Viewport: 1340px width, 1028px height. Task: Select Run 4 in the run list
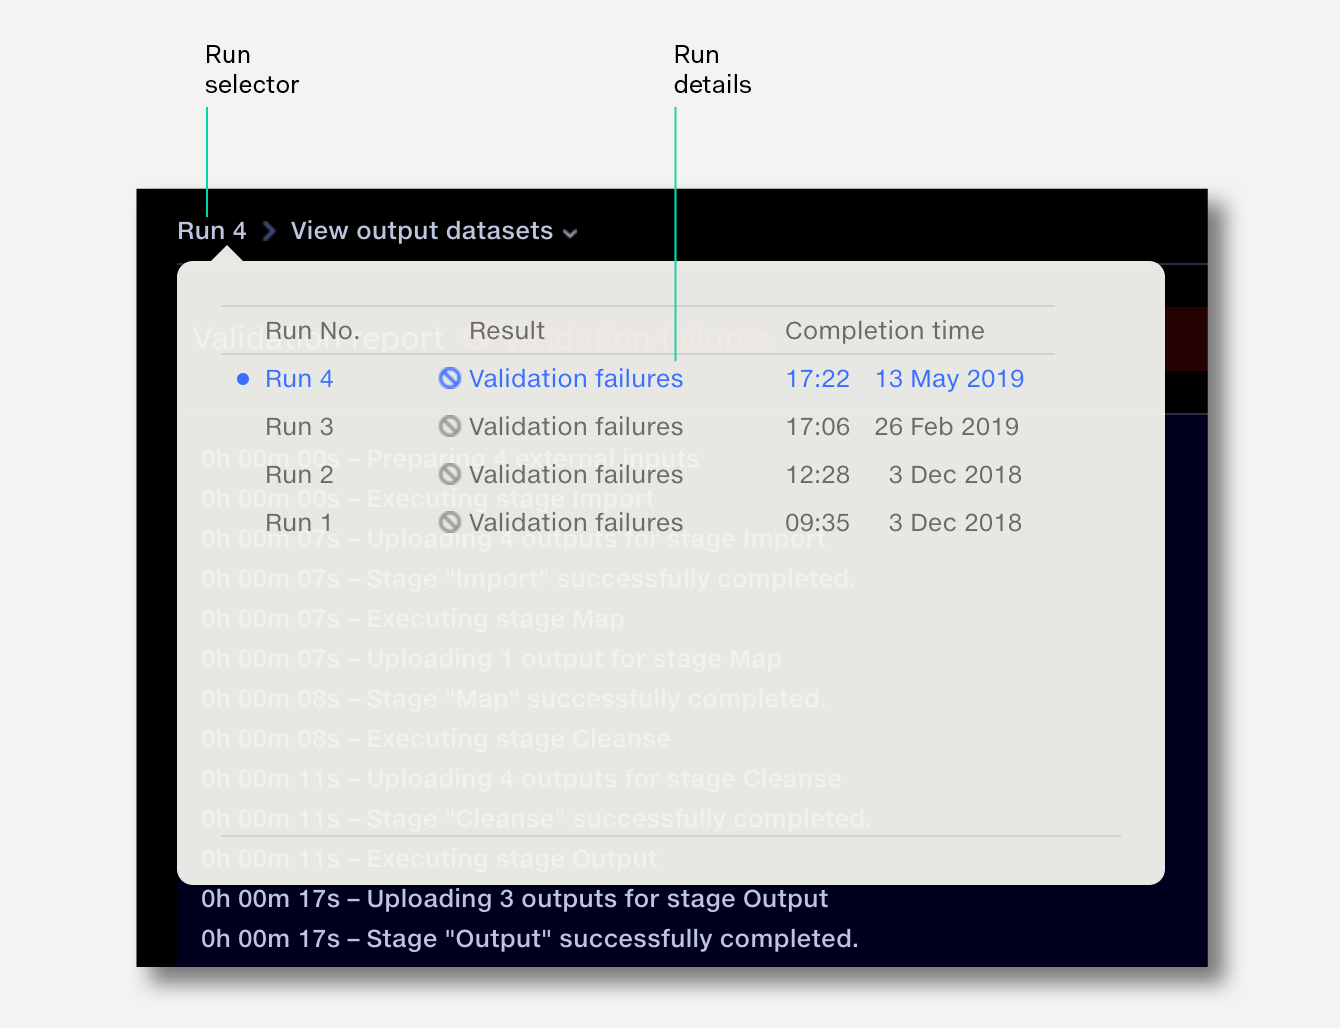[x=299, y=379]
